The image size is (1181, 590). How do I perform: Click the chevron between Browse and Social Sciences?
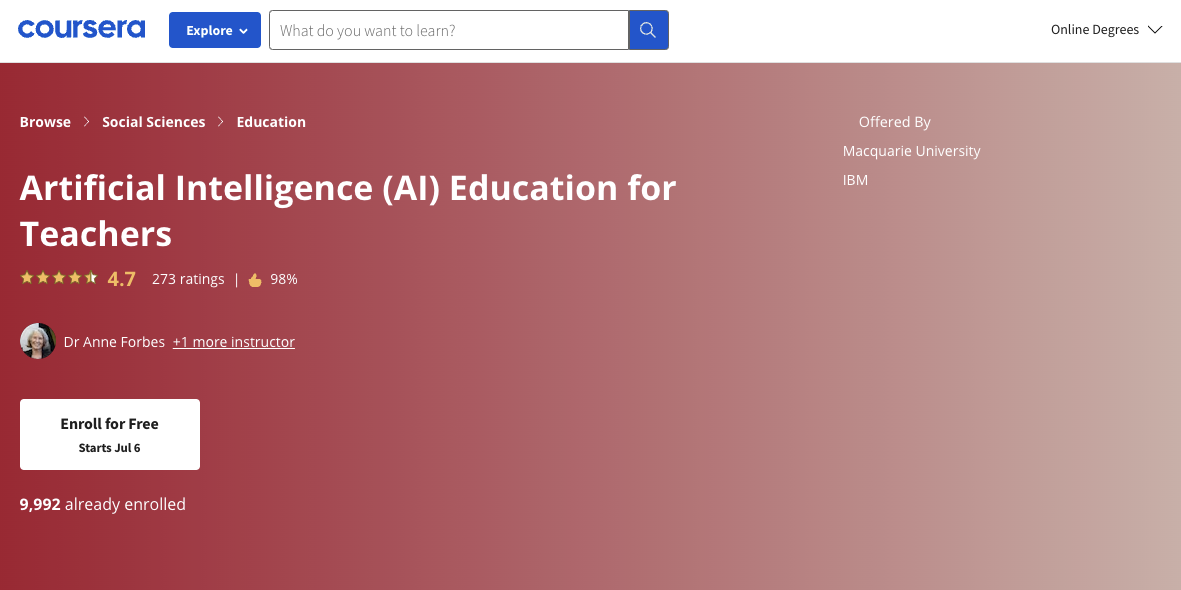[86, 121]
